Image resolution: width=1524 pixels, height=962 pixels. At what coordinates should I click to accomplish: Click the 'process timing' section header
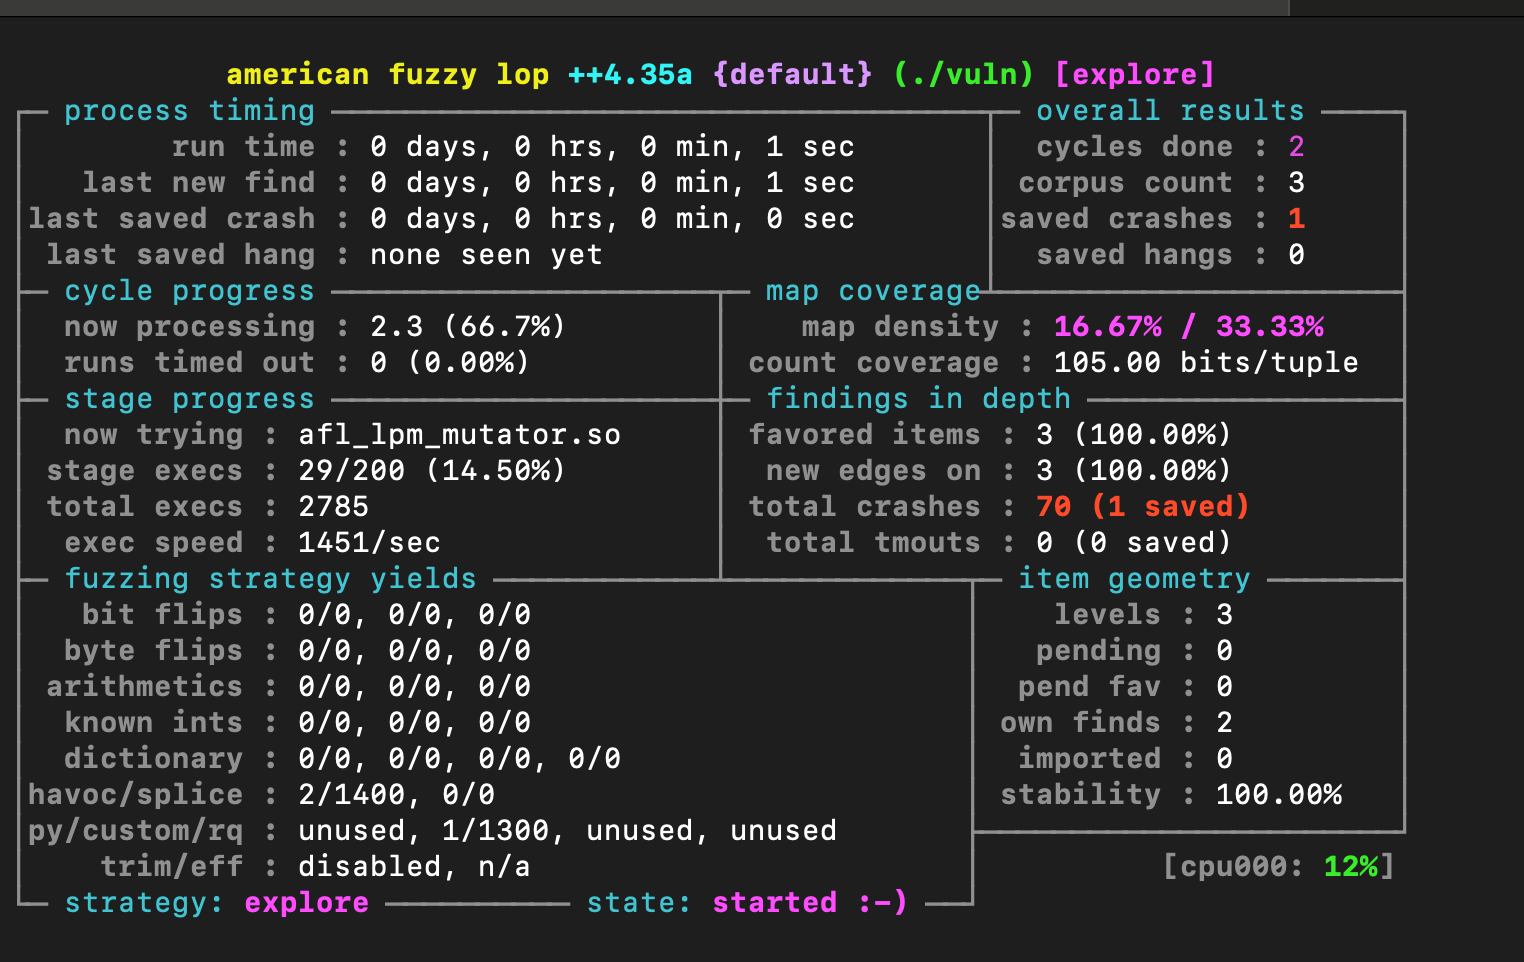coord(190,111)
